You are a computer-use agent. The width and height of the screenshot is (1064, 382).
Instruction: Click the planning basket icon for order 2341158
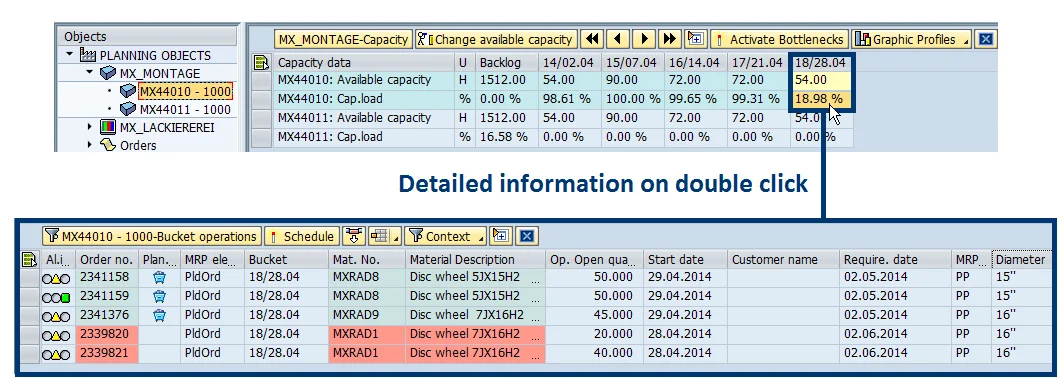point(159,278)
